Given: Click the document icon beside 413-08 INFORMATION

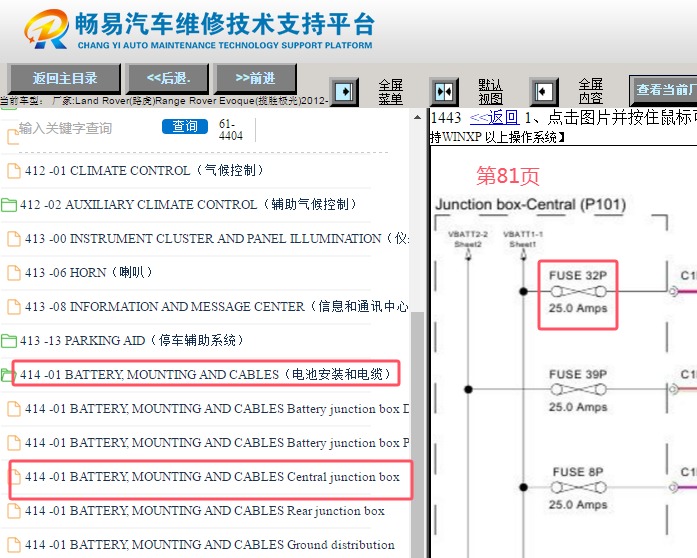Looking at the screenshot, I should [14, 306].
